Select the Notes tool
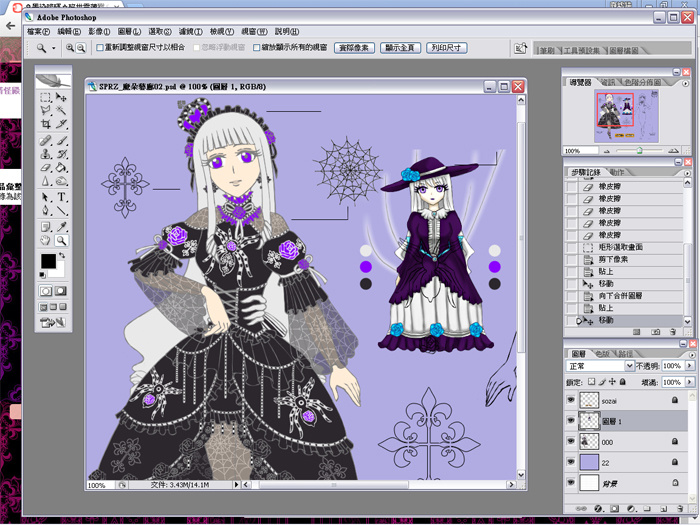This screenshot has height=525, width=700. coord(45,227)
